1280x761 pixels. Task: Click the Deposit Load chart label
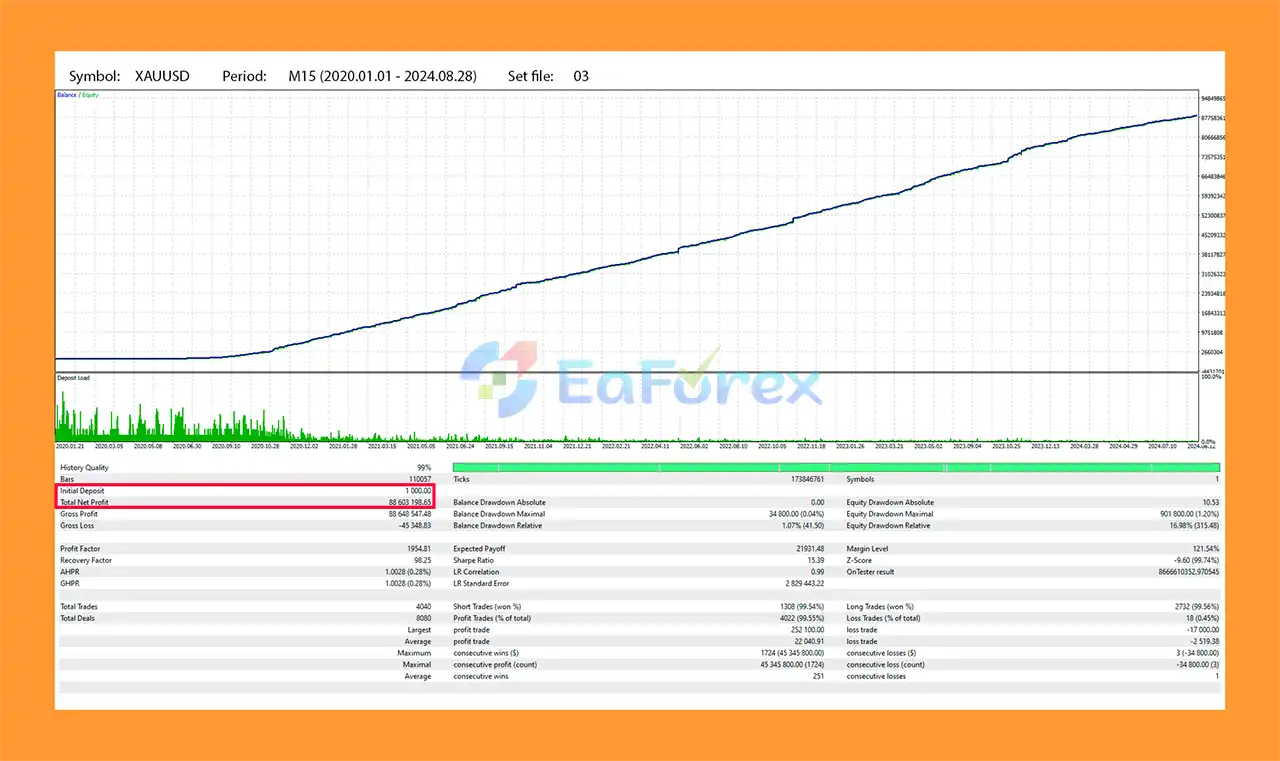point(72,378)
